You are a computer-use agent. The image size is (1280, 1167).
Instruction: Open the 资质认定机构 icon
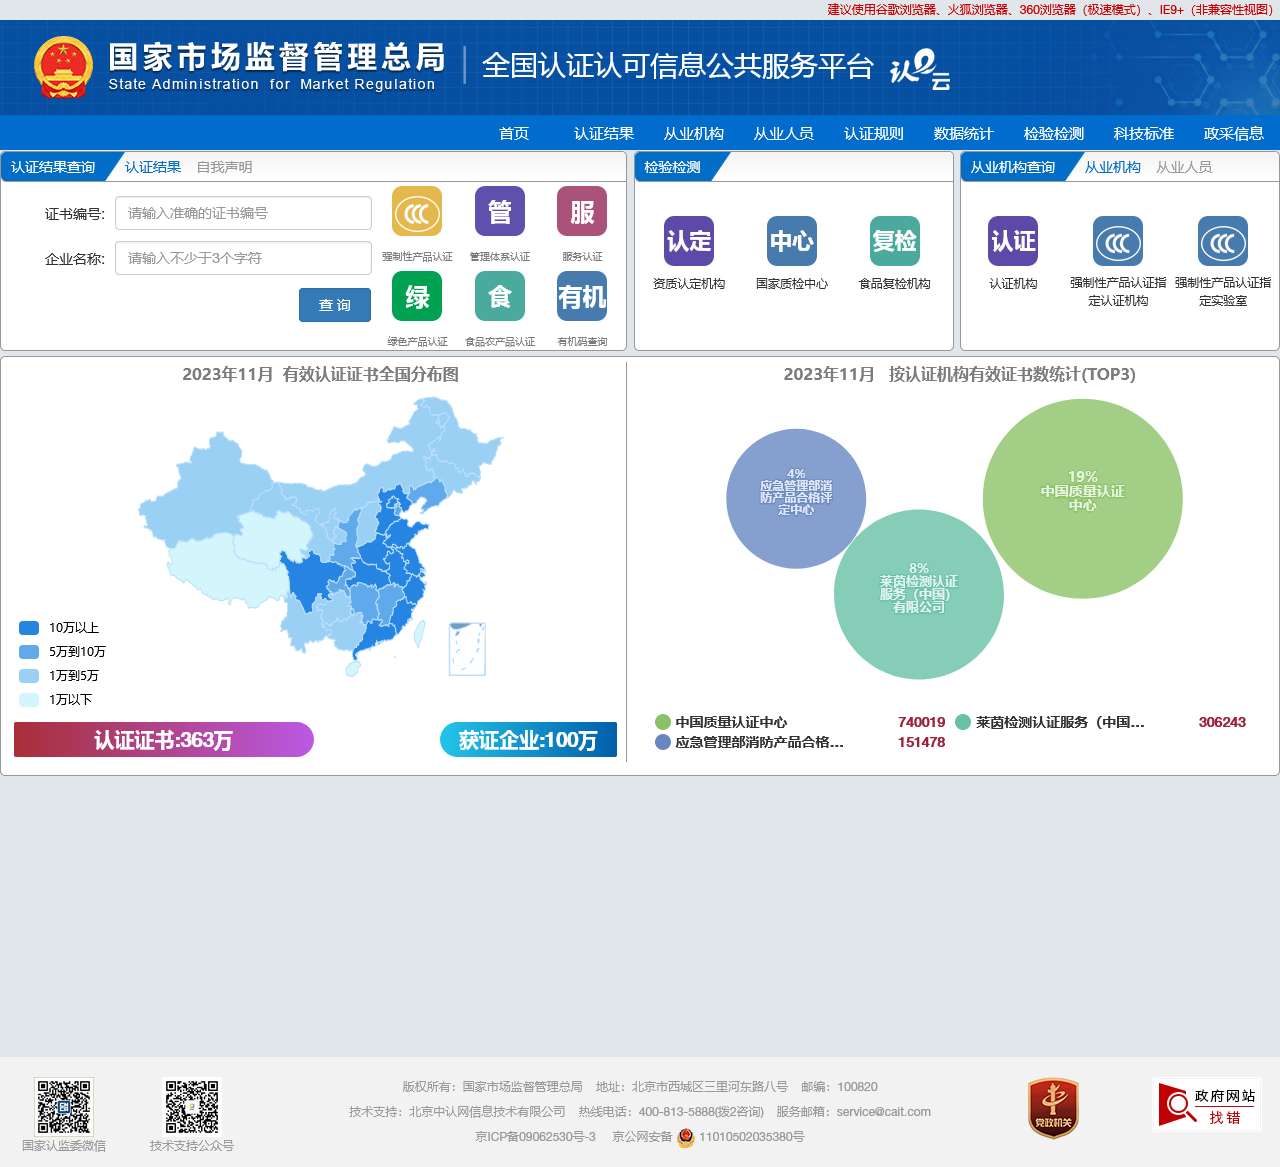click(689, 241)
